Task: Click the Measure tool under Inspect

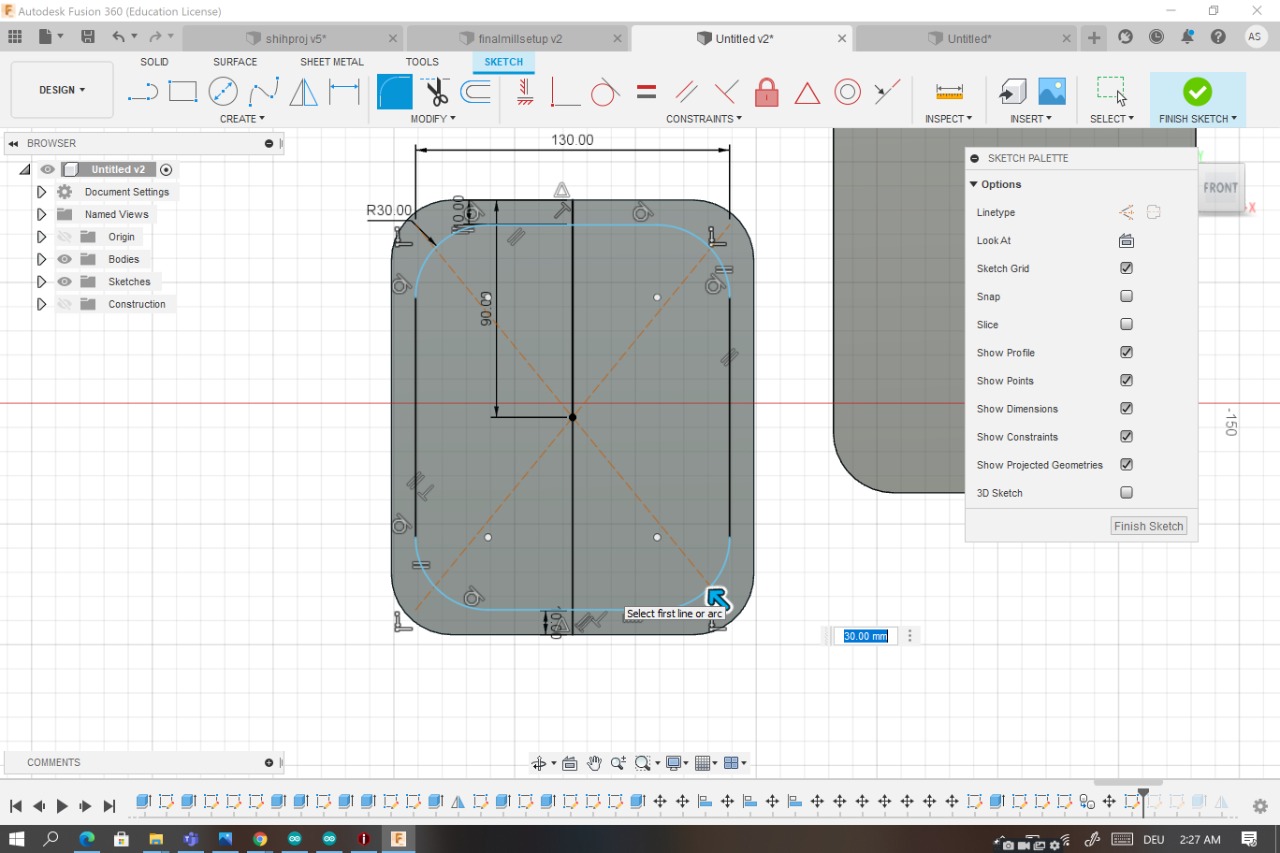Action: pyautogui.click(x=949, y=92)
